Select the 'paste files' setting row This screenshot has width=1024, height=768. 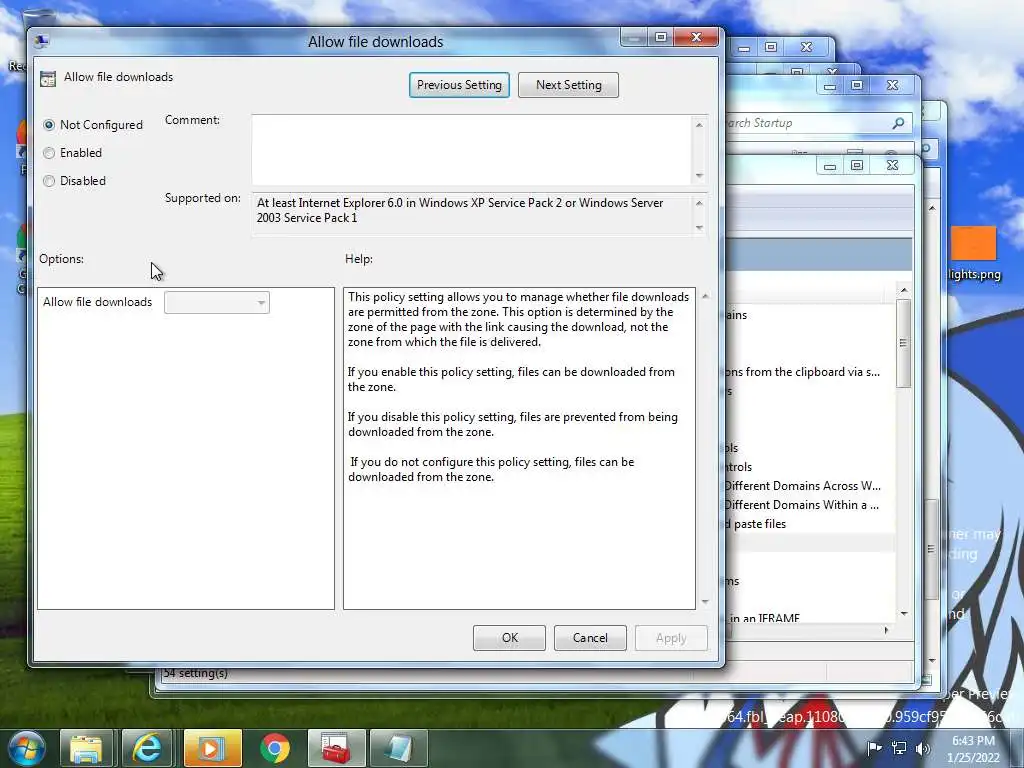click(756, 524)
